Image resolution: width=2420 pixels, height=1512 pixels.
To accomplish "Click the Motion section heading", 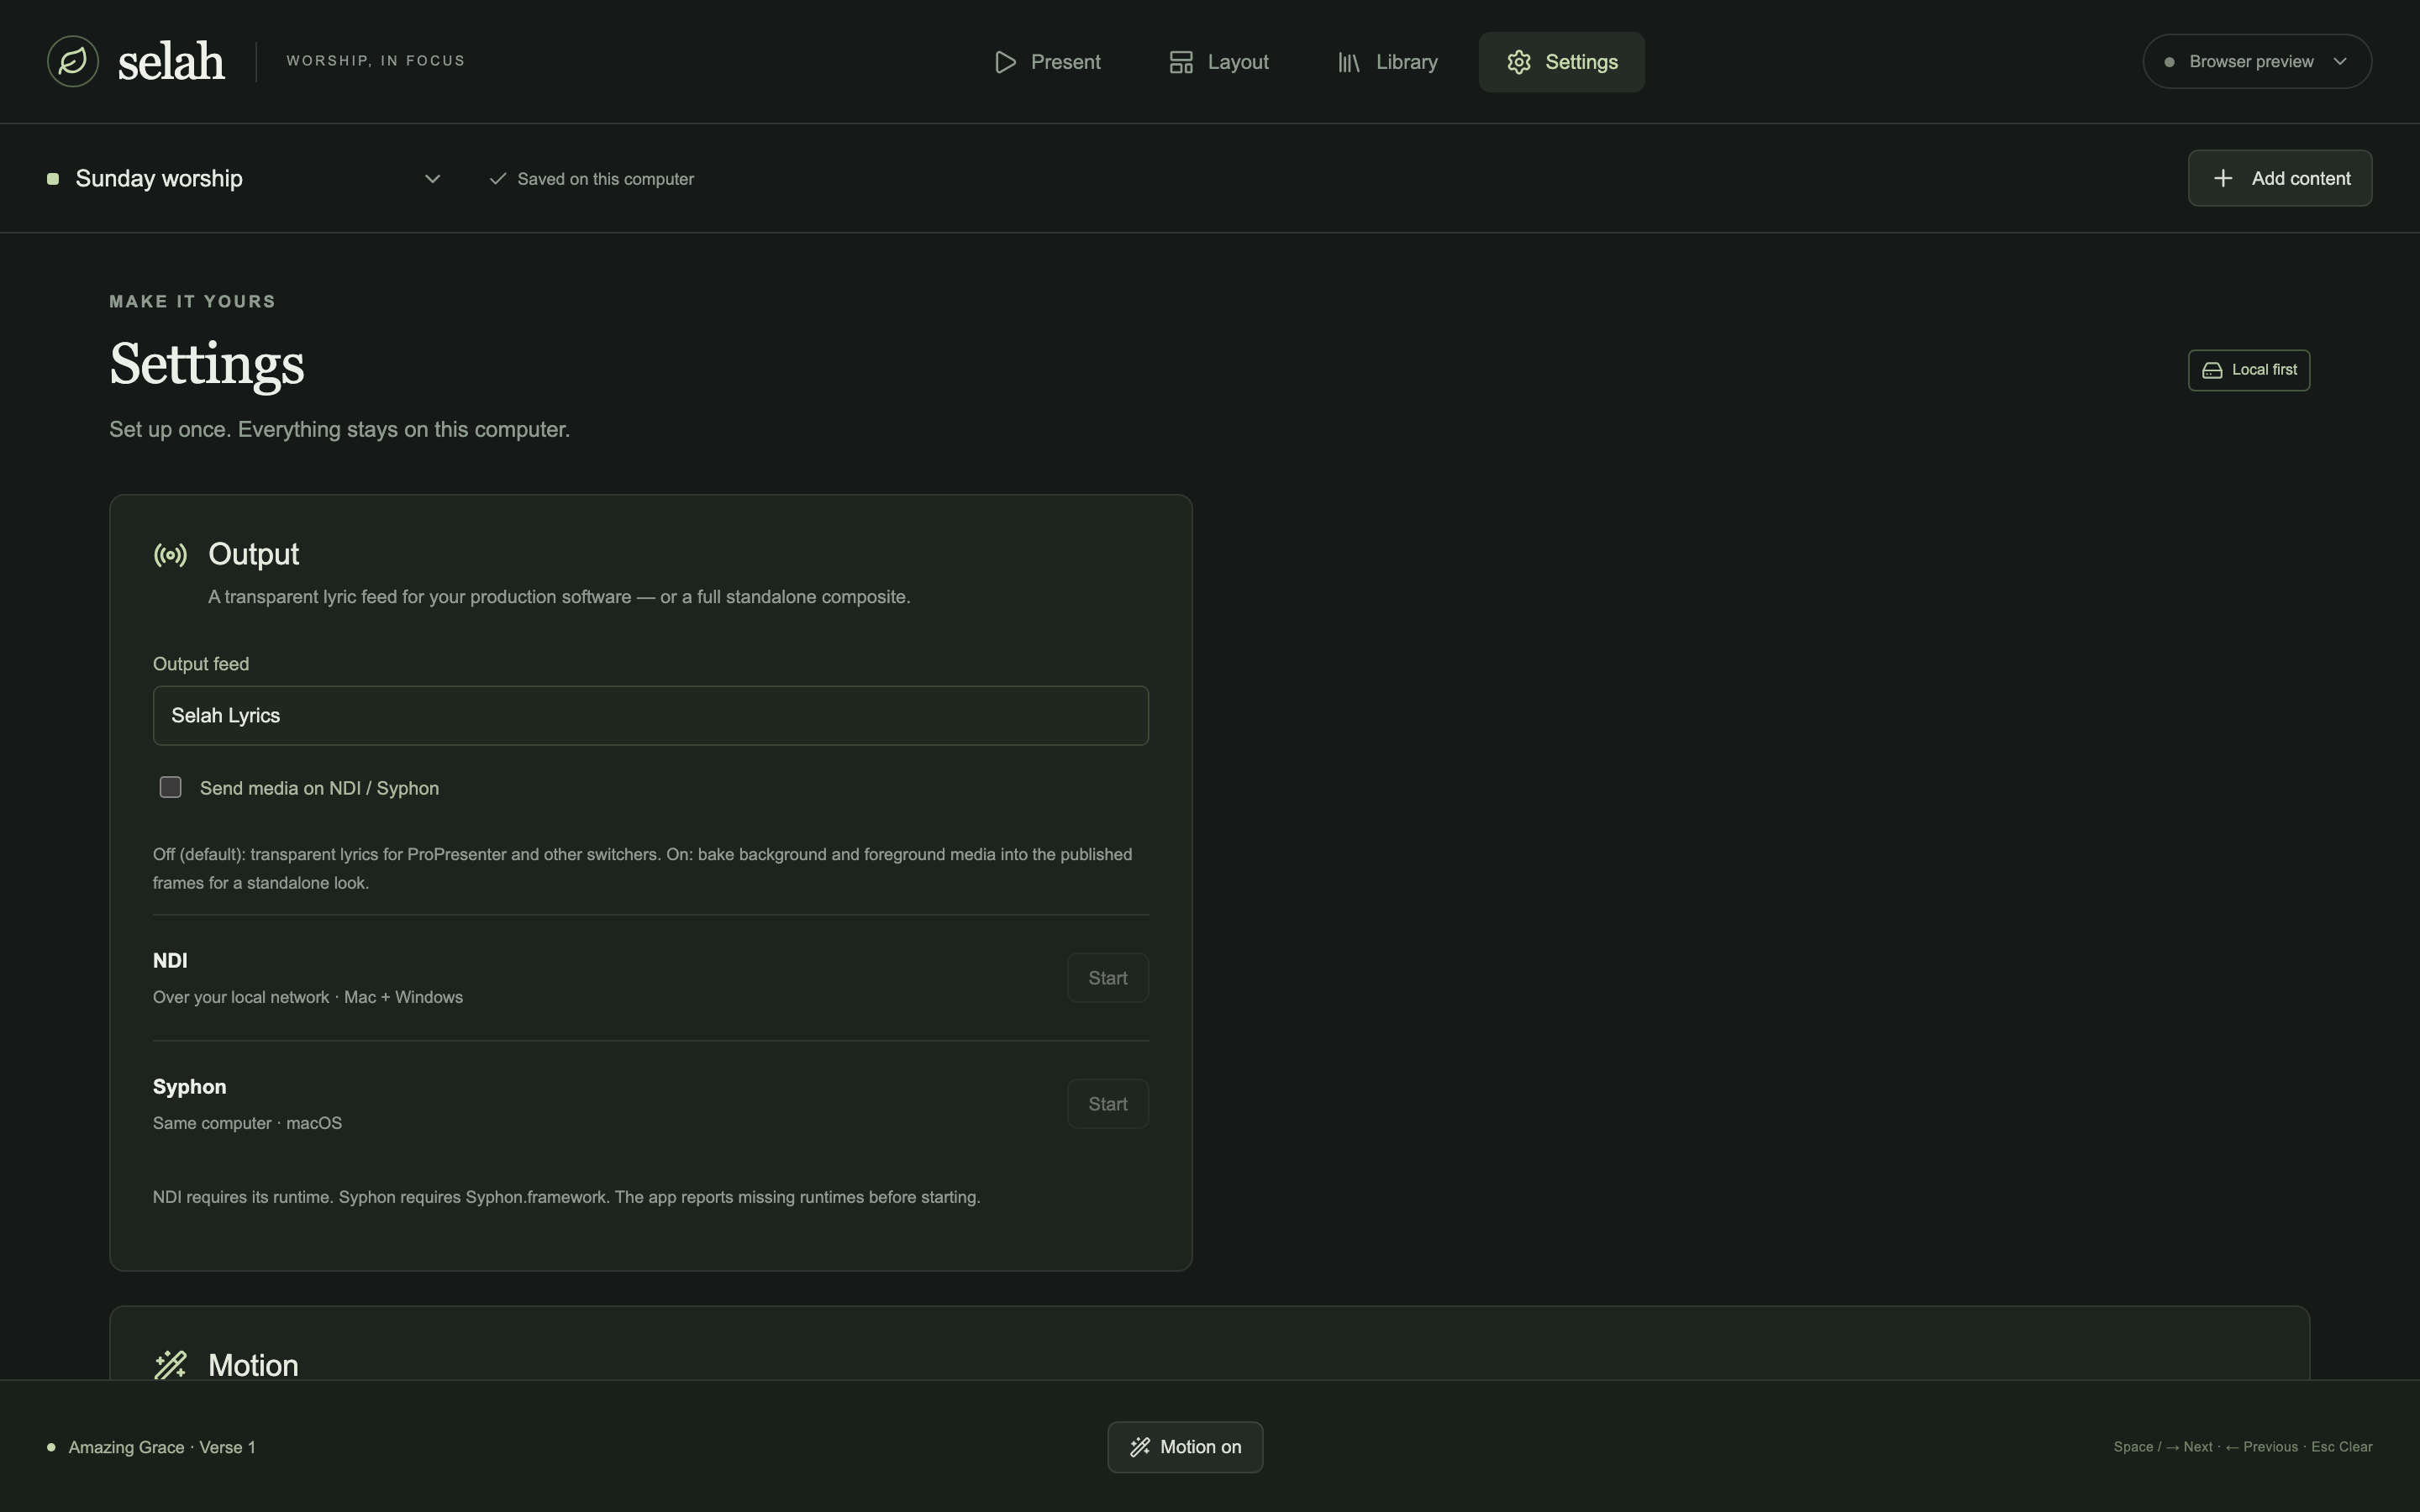I will [253, 1365].
